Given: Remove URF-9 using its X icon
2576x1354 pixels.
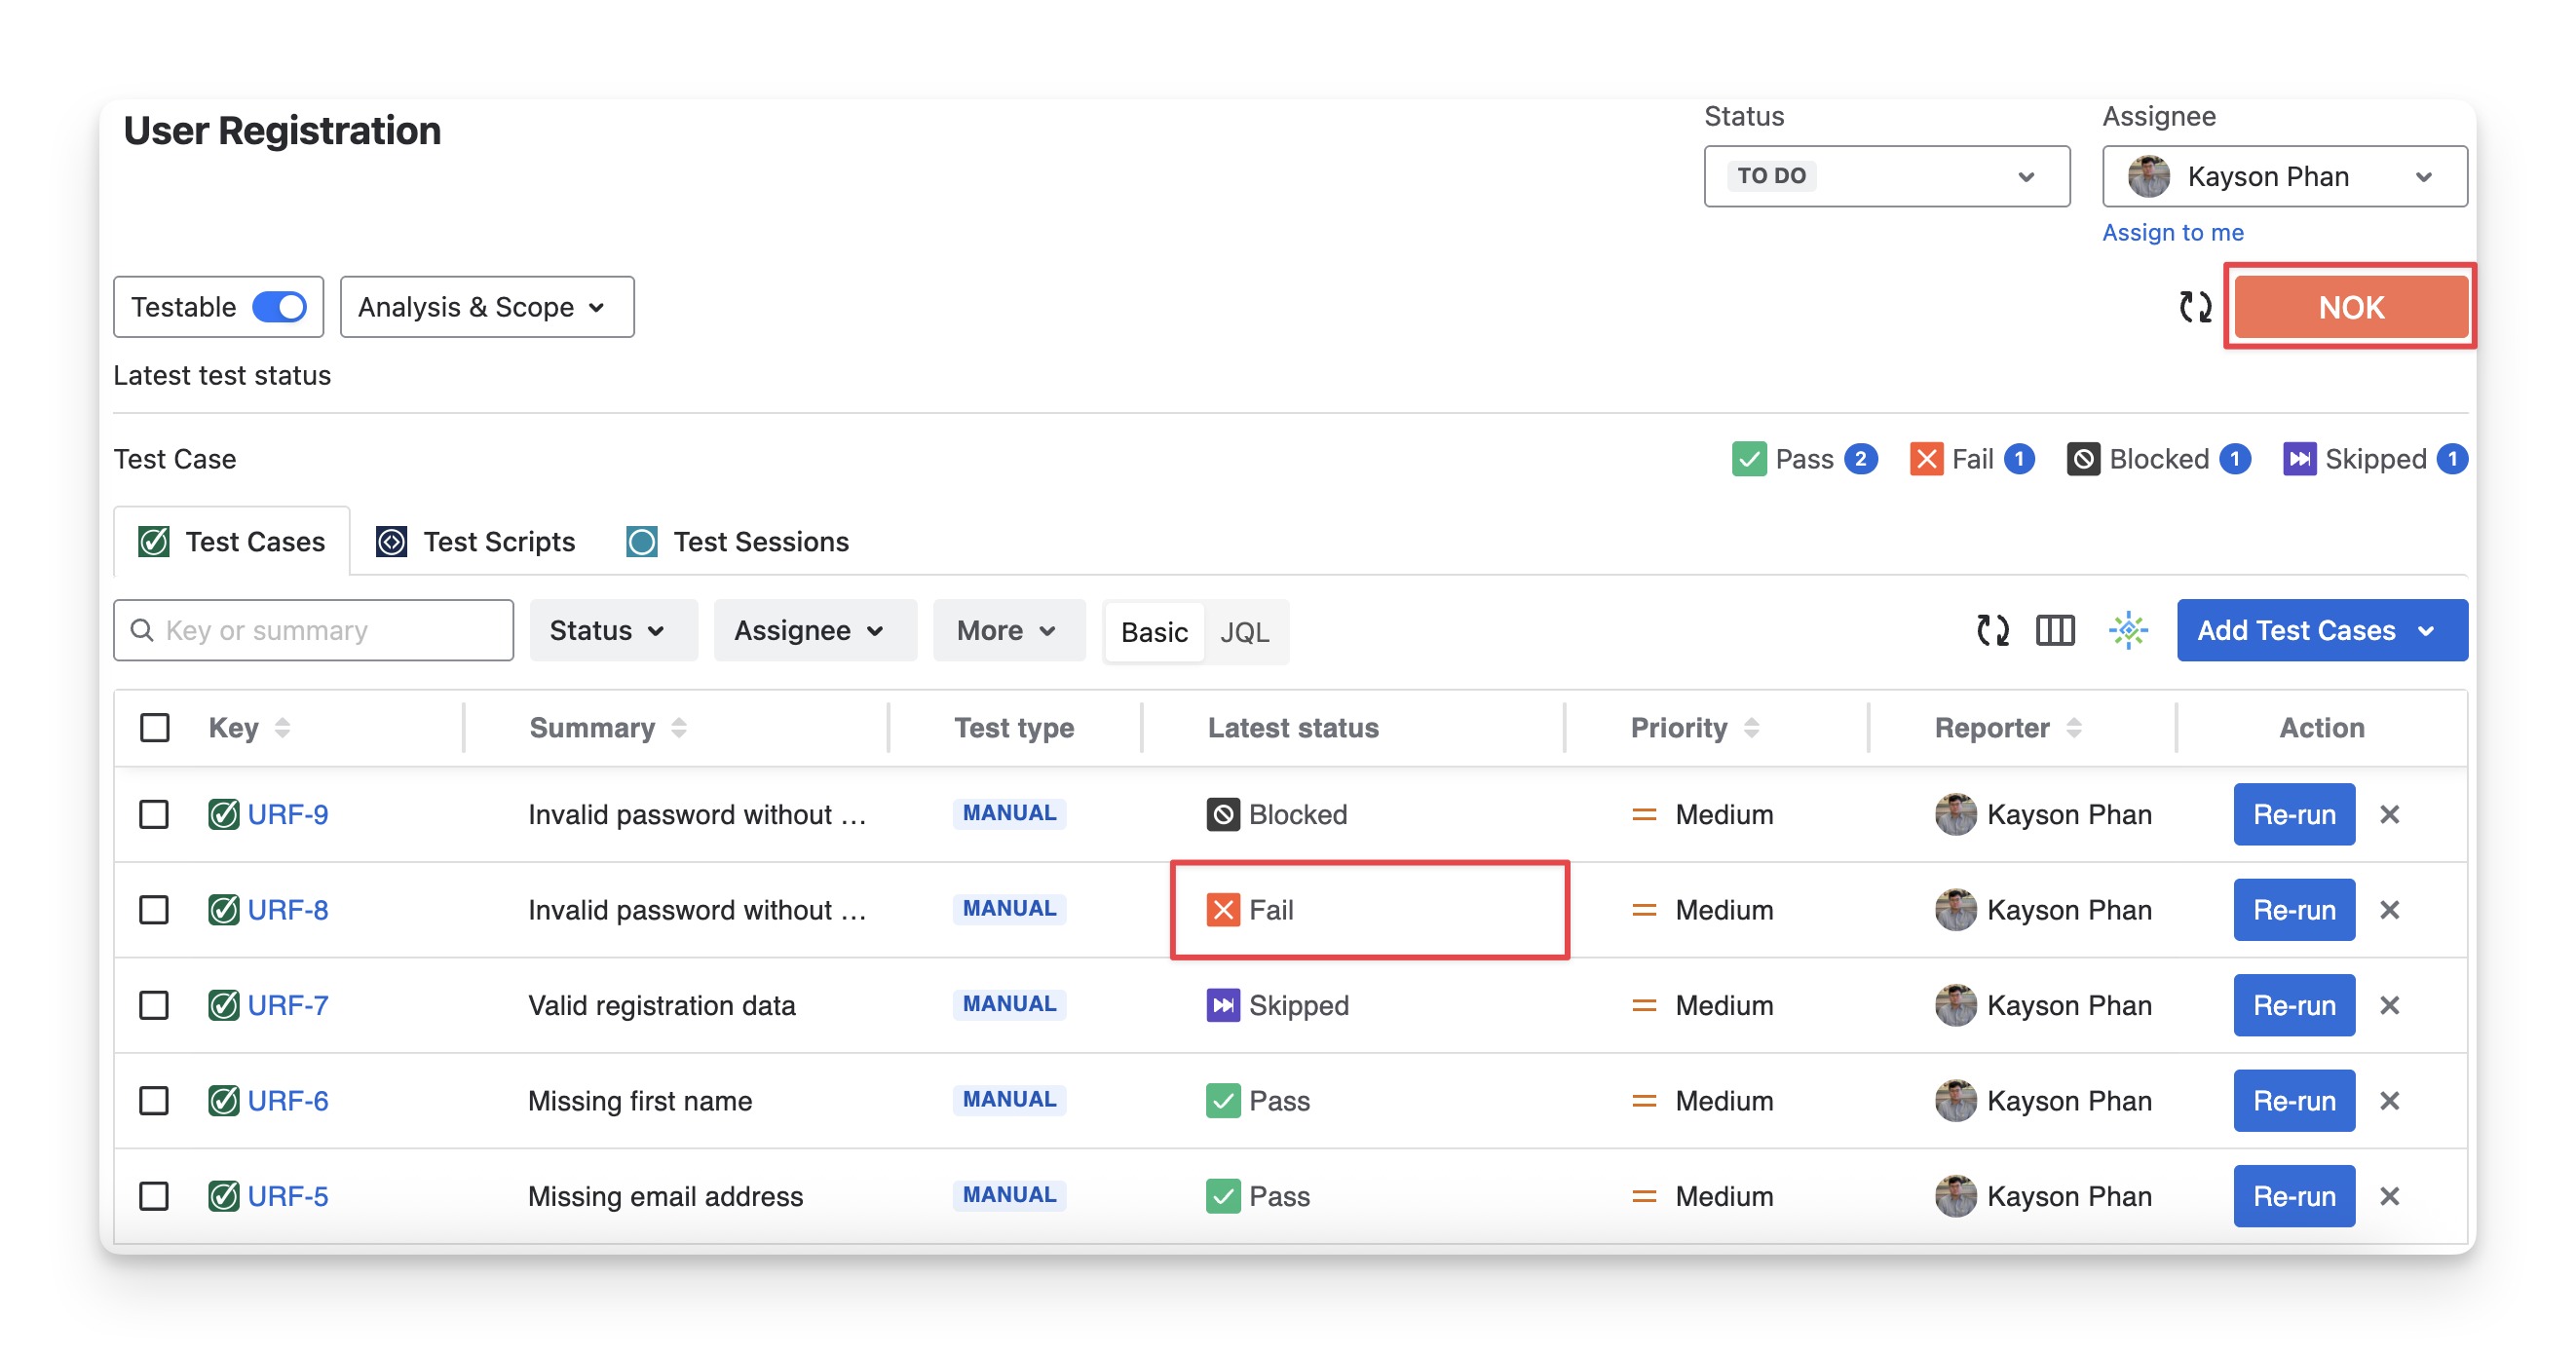Looking at the screenshot, I should coord(2389,814).
